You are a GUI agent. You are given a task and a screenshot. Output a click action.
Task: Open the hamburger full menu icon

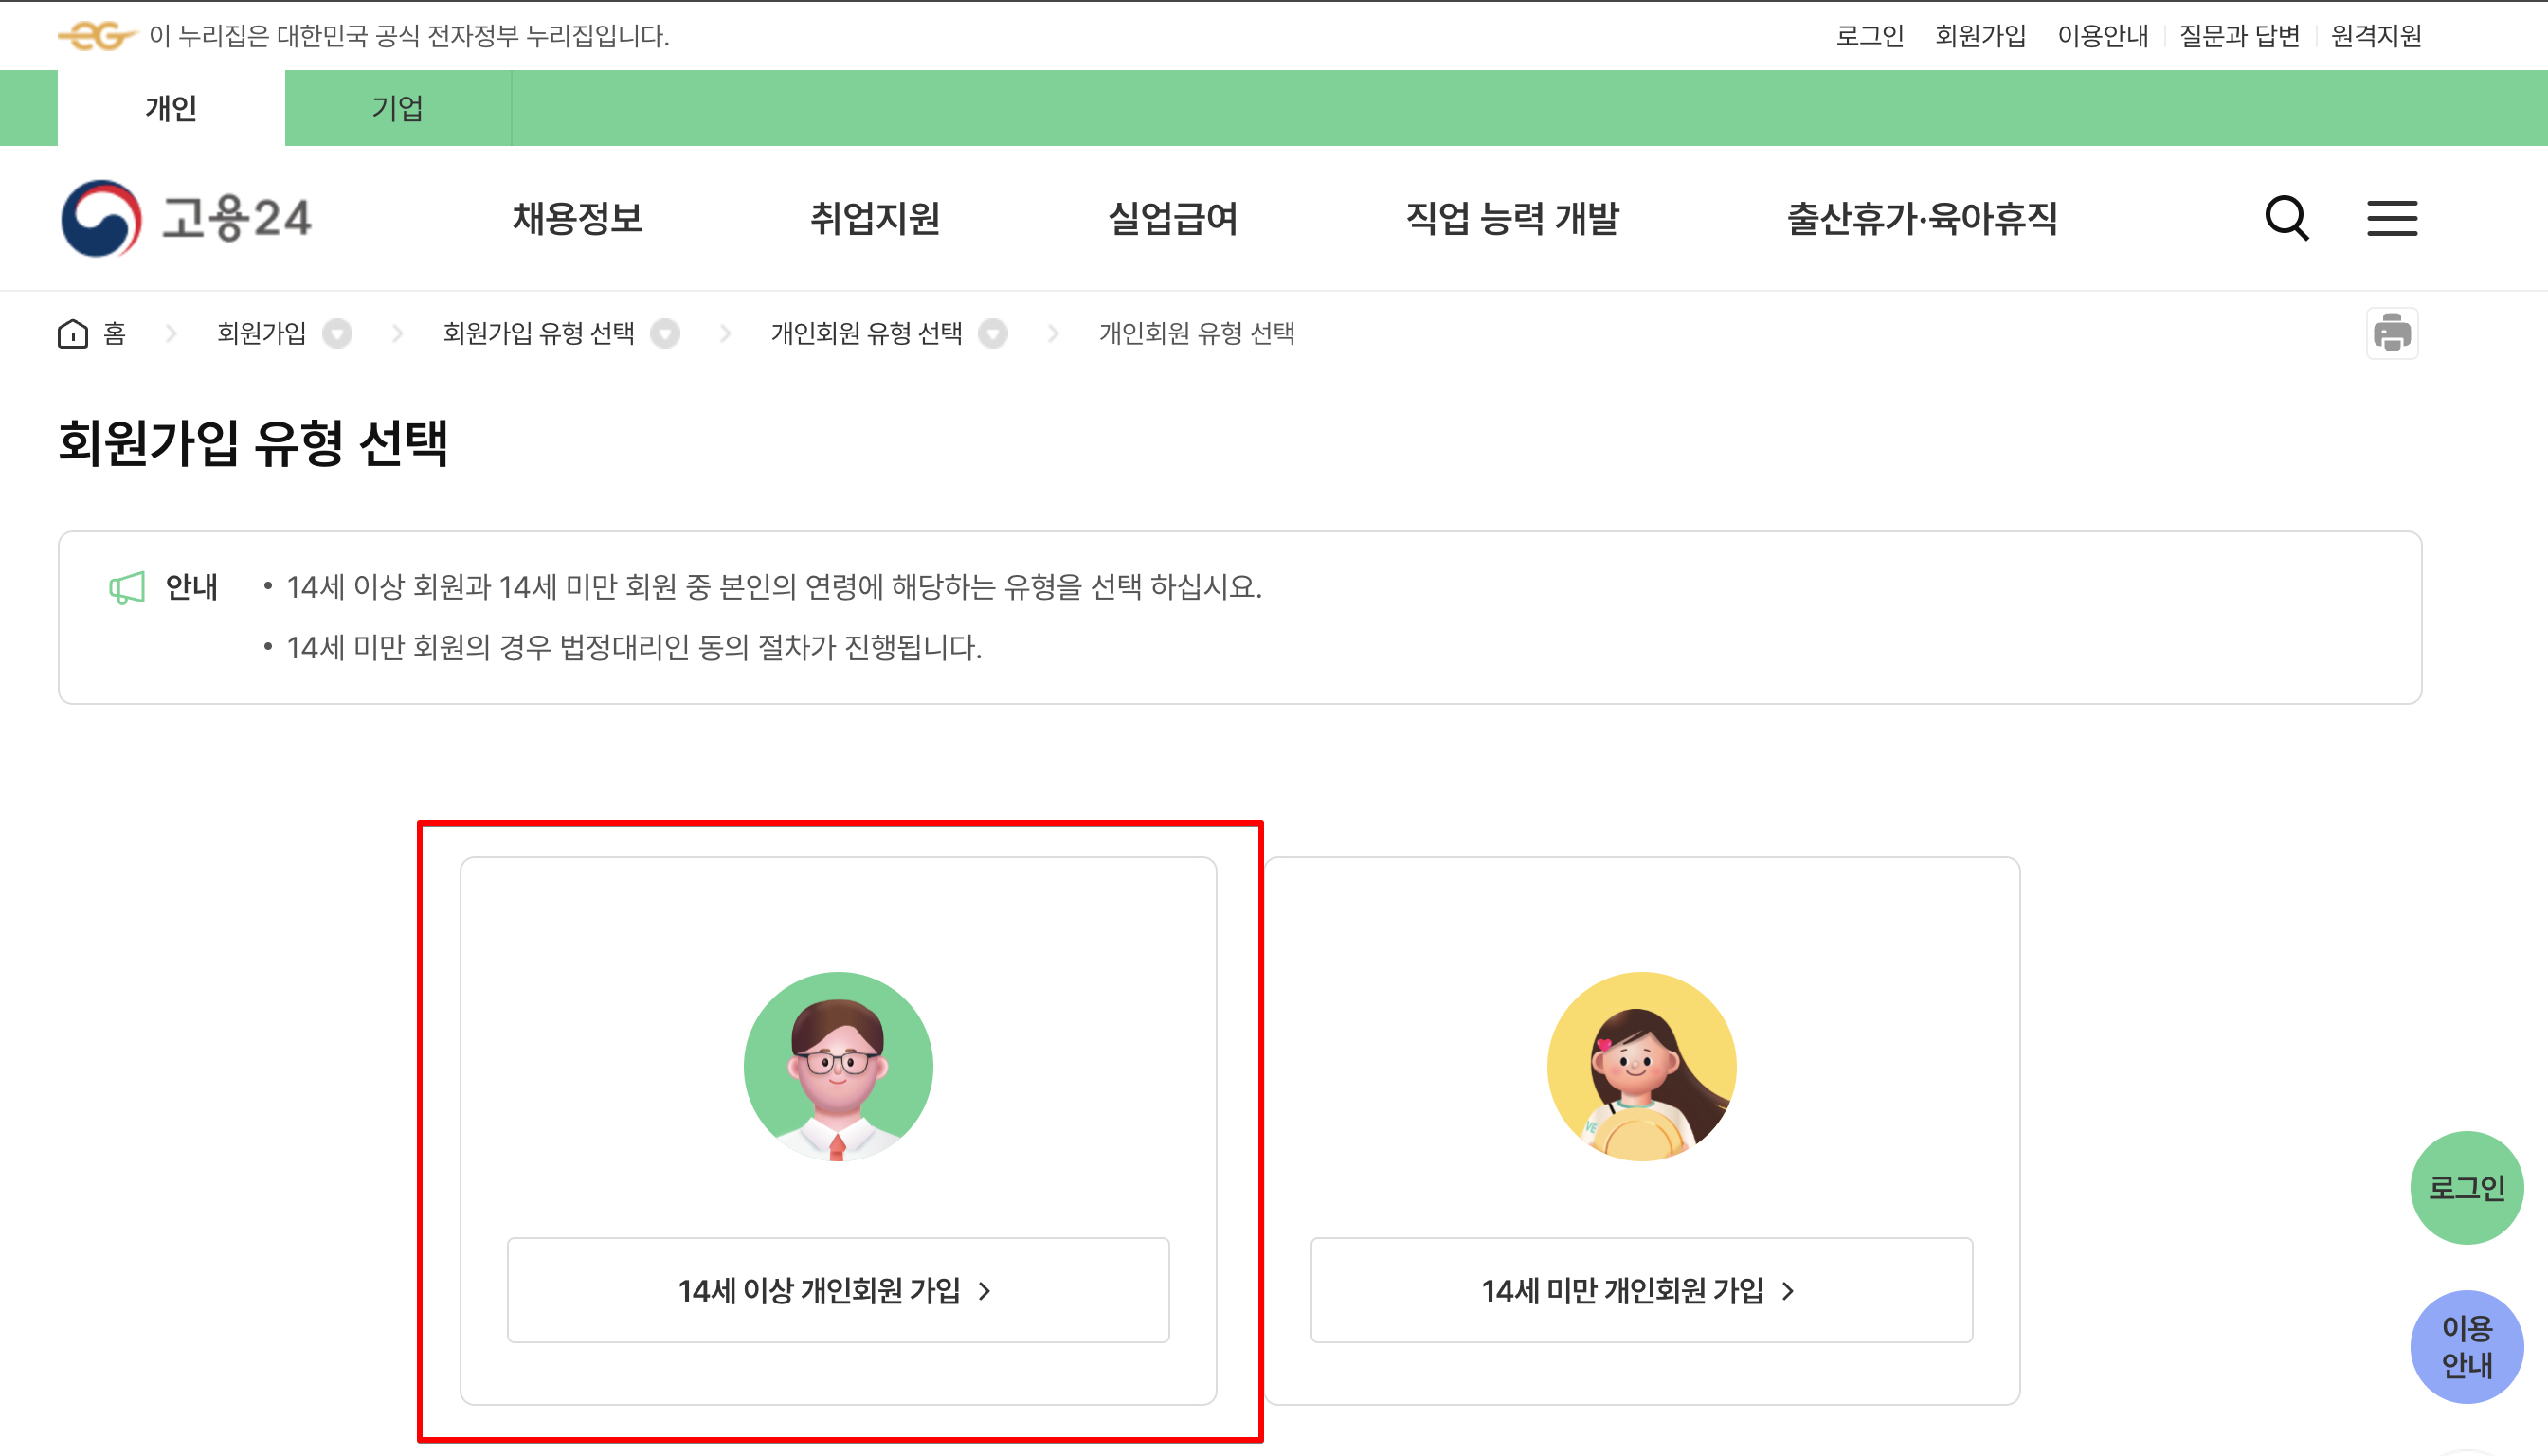click(2392, 218)
